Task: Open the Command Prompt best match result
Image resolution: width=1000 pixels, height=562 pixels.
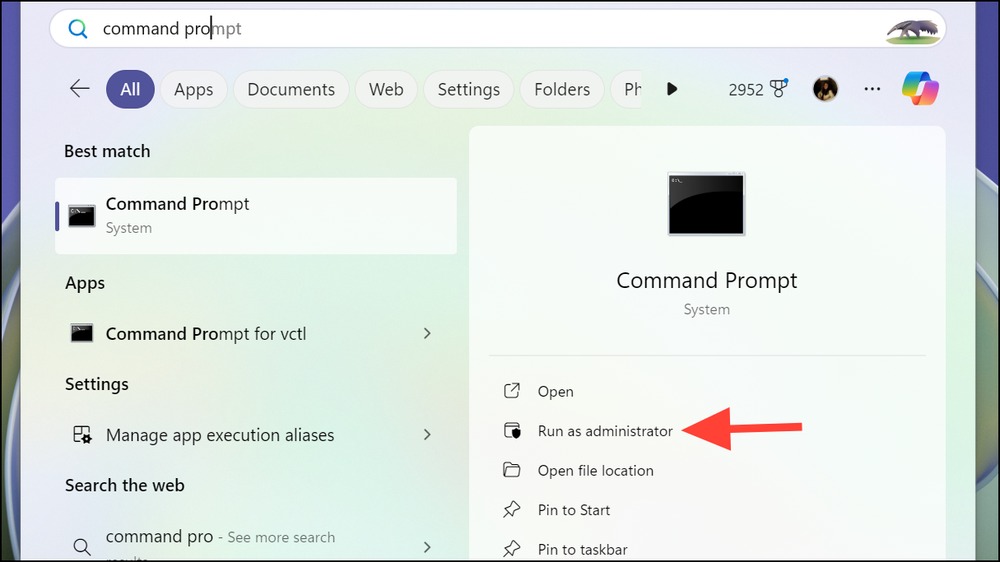Action: 256,216
